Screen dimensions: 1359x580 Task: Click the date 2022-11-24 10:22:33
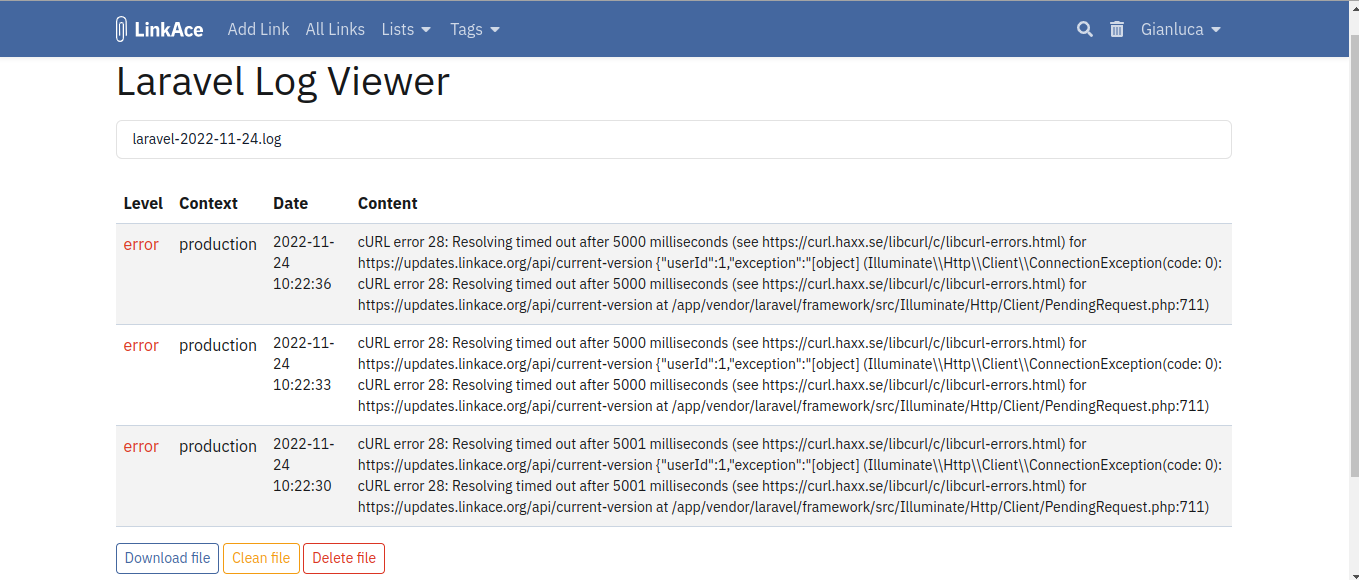coord(304,364)
